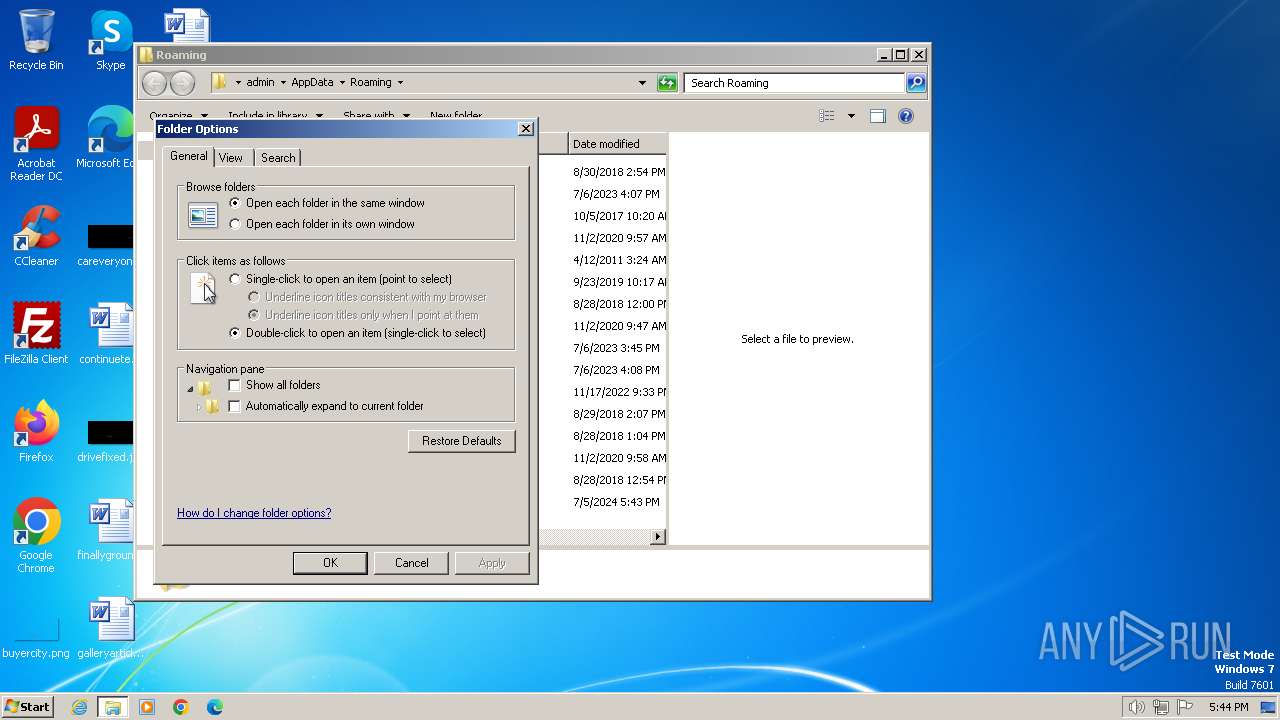Select Double-click to open an item

coord(235,333)
